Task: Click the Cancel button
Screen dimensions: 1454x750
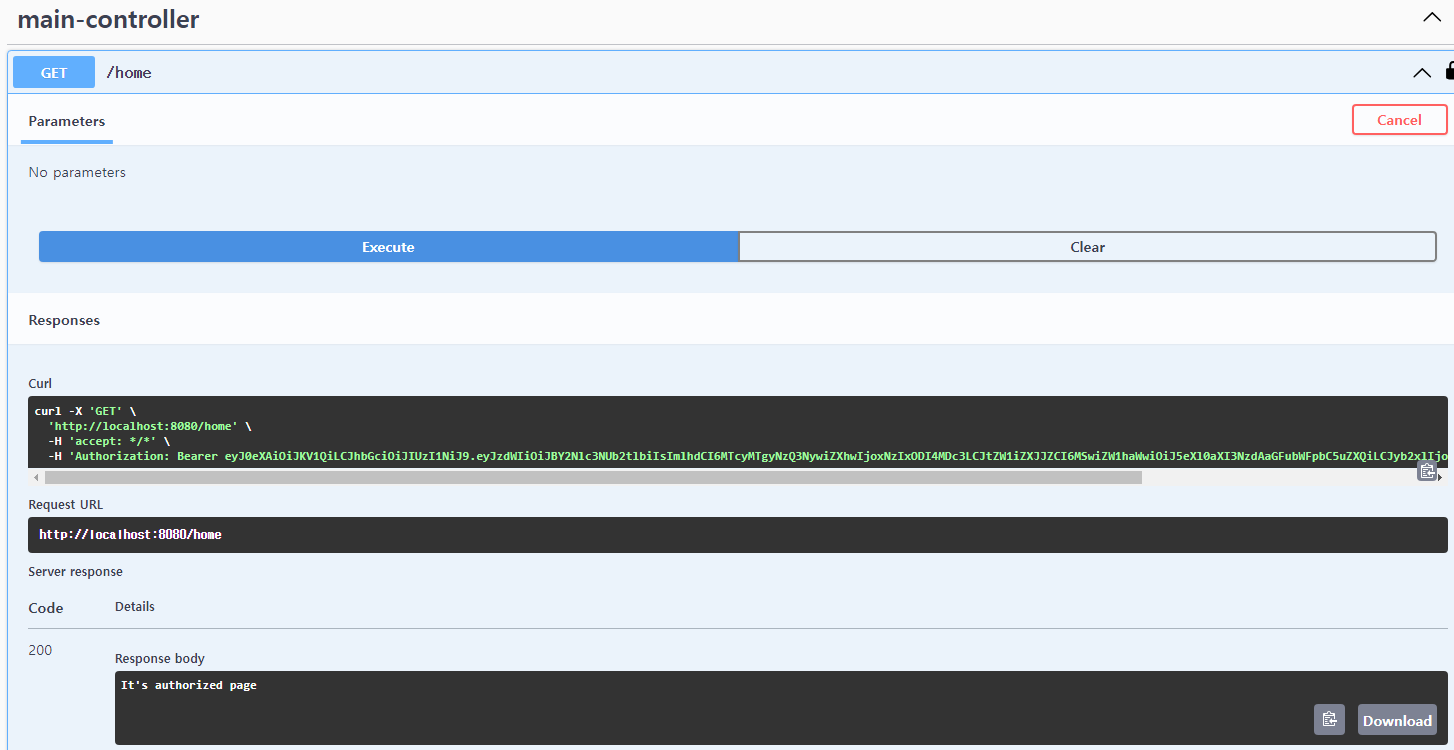Action: 1399,120
